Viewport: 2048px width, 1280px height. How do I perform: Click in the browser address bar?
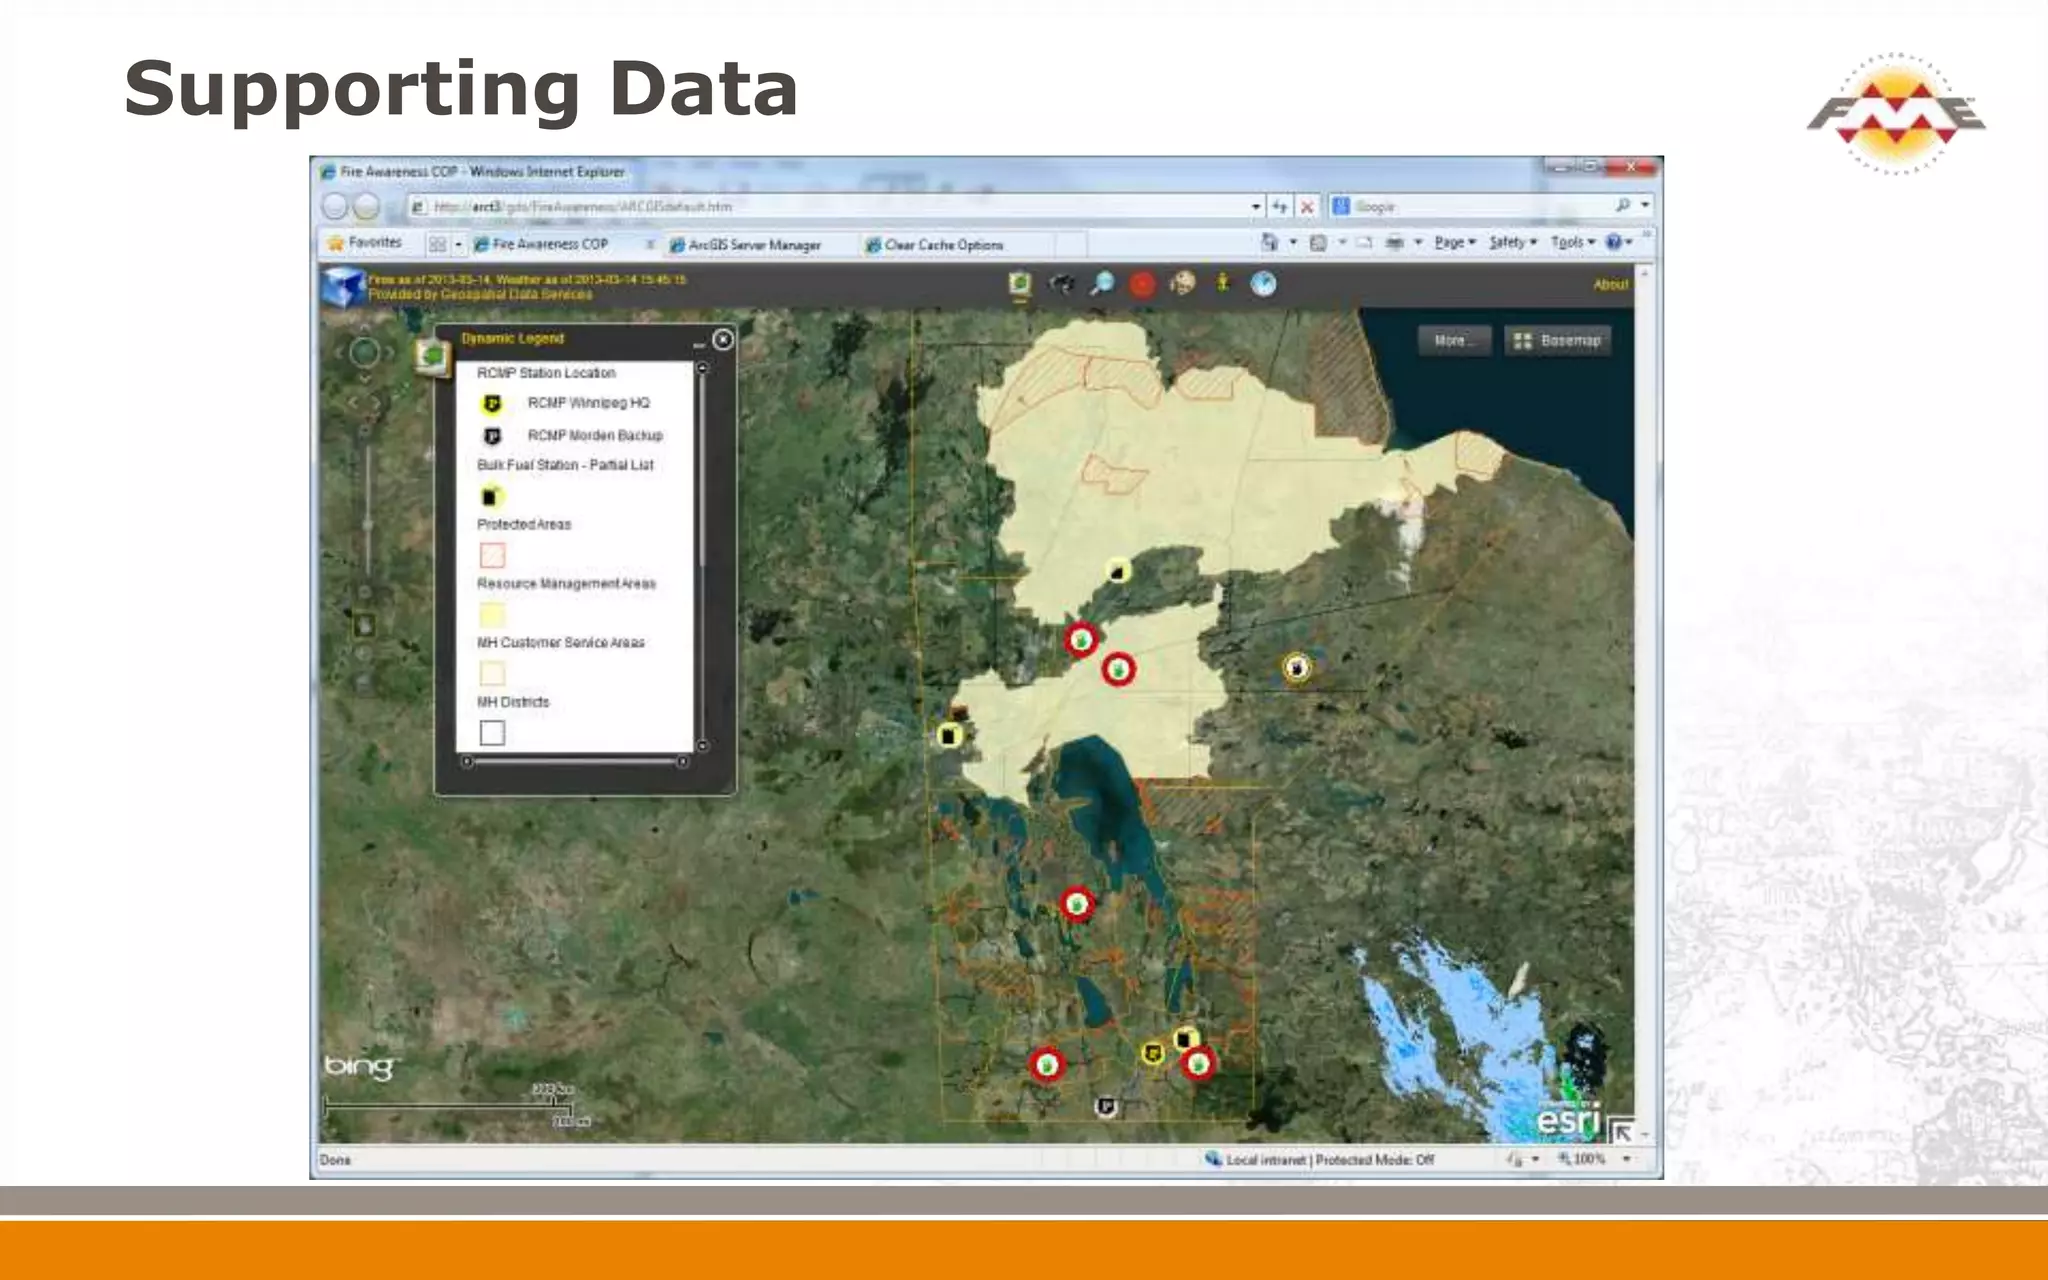[x=830, y=206]
